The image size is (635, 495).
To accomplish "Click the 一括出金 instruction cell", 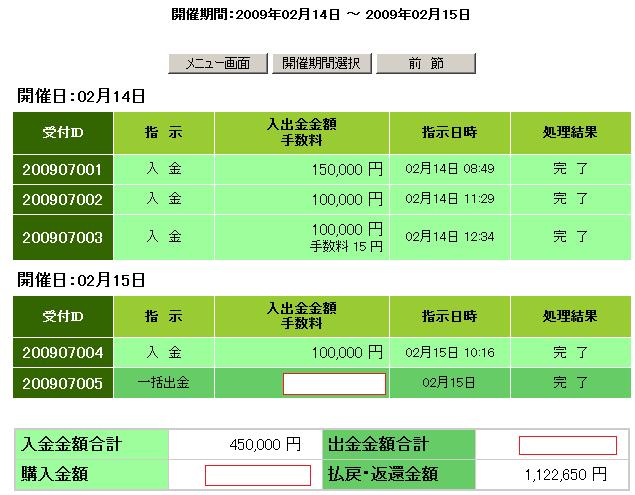I will click(164, 383).
